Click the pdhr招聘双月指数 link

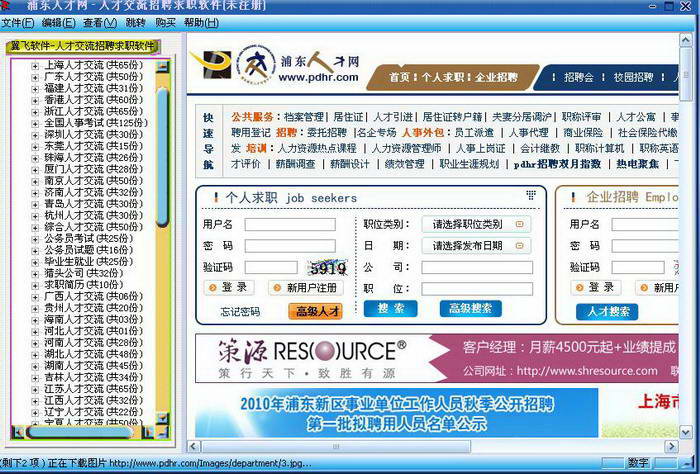click(558, 164)
